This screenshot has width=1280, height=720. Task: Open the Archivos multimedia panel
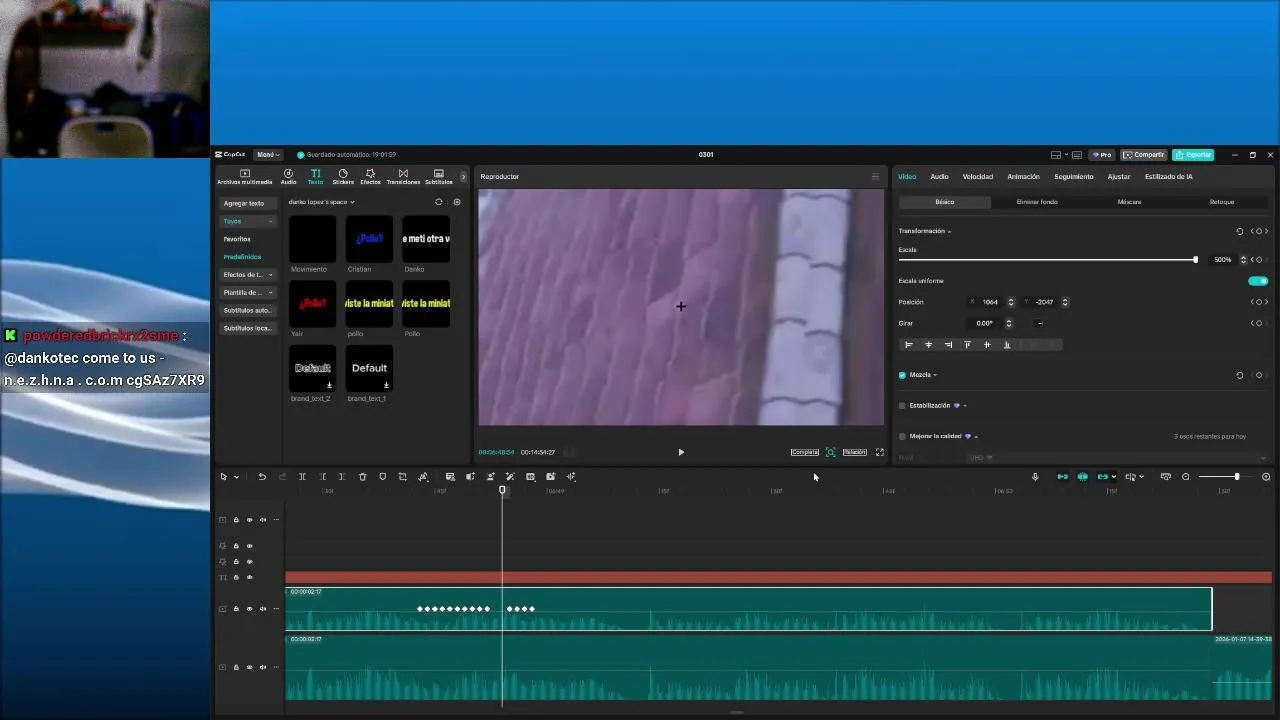coord(244,177)
